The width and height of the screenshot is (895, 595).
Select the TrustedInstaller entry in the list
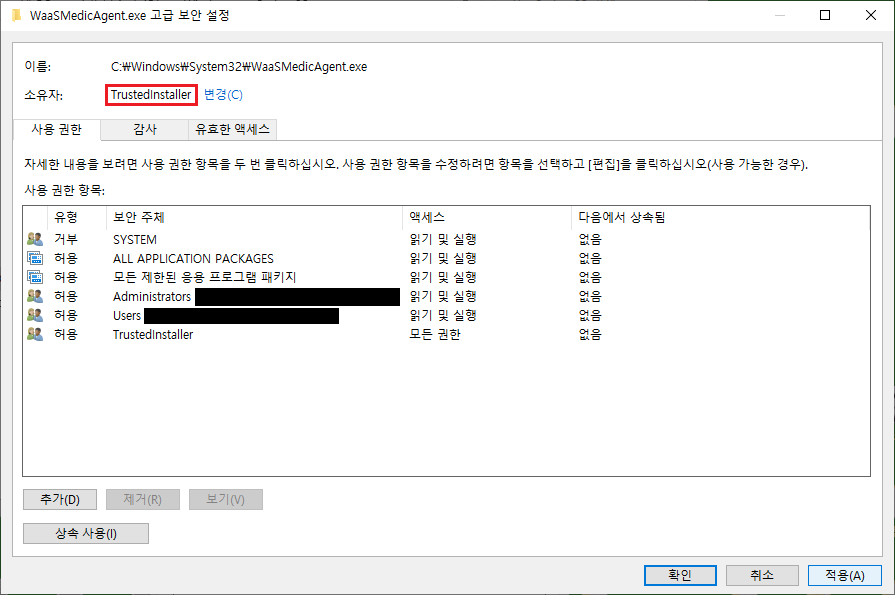(x=153, y=335)
